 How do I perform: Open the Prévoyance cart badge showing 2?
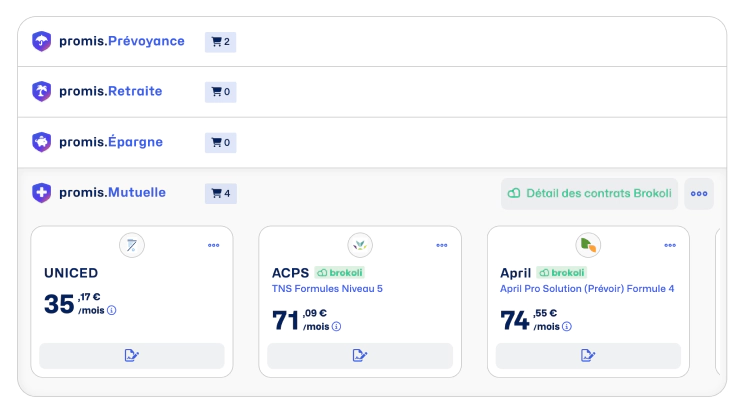(x=221, y=42)
